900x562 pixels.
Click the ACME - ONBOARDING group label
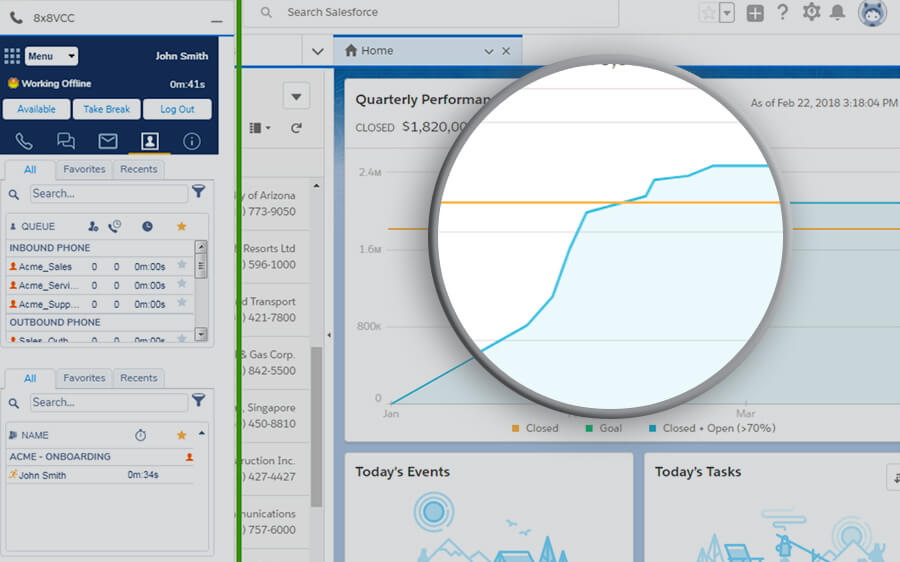[x=60, y=457]
